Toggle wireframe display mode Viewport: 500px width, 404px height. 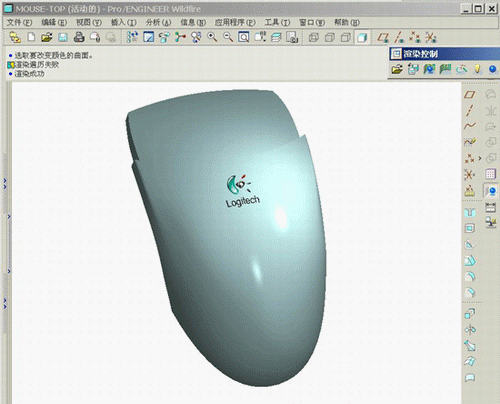(314, 37)
